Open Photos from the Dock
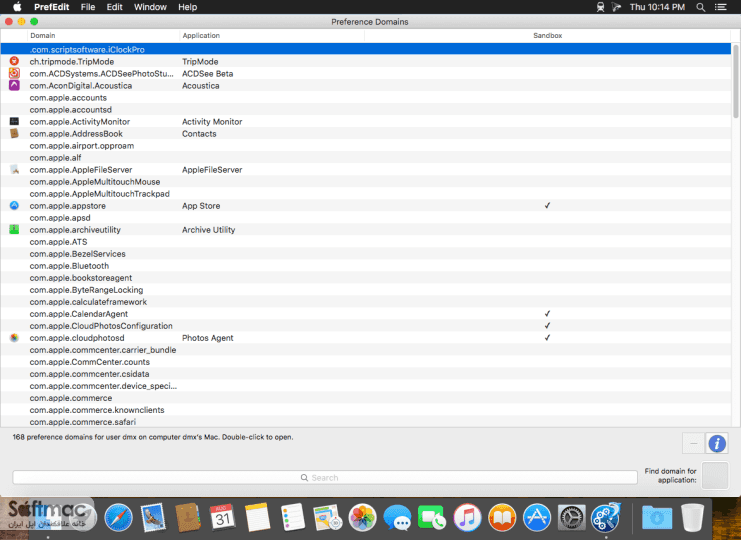This screenshot has height=540, width=741. click(362, 517)
